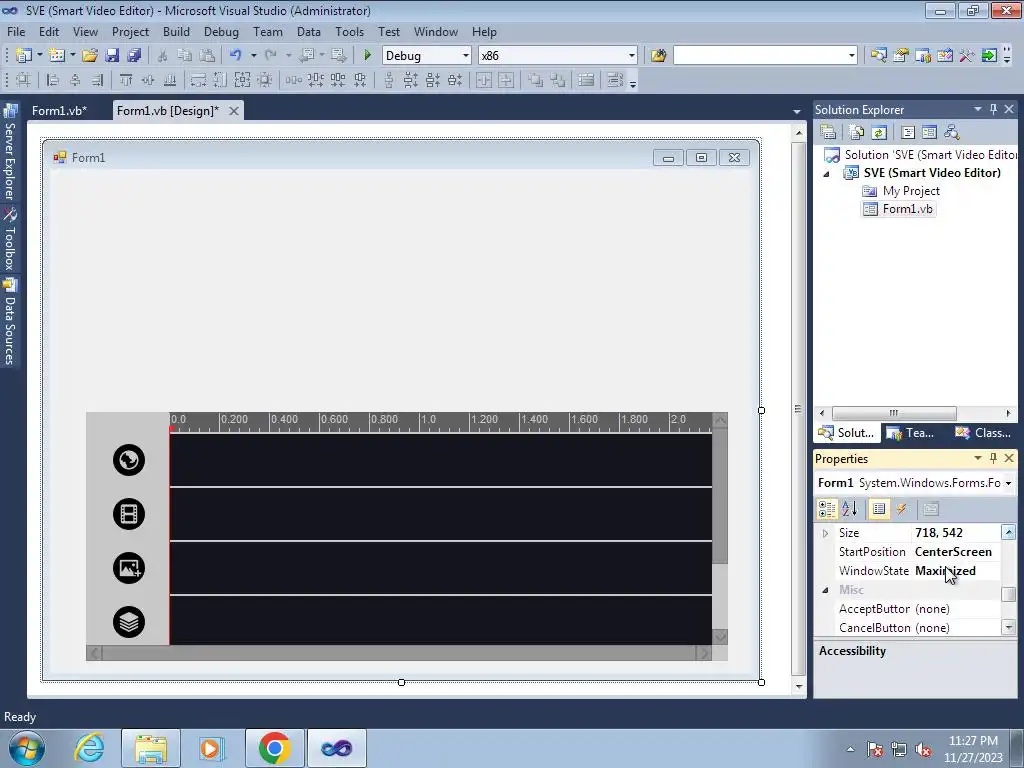
Task: Click the clock showing 11:27 PM
Action: click(x=972, y=741)
